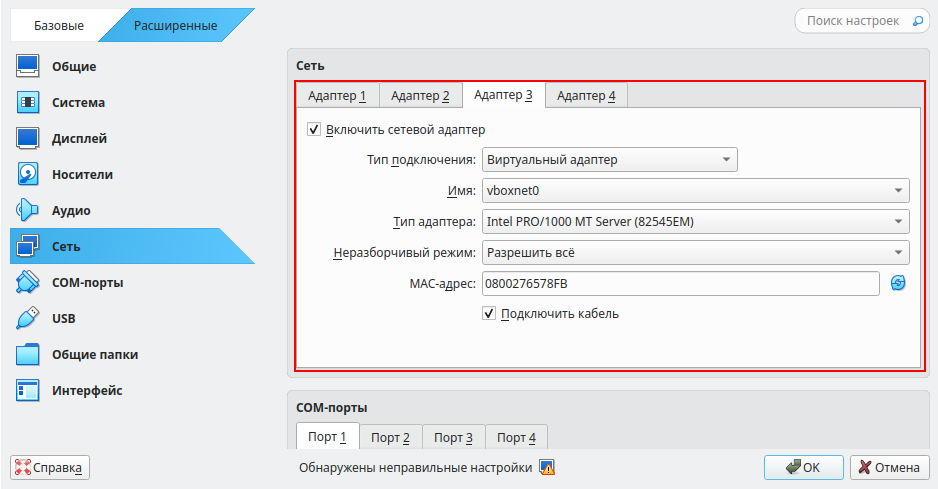The height and width of the screenshot is (489, 938).
Task: Select the COM-порты connector icon
Action: [x=28, y=283]
